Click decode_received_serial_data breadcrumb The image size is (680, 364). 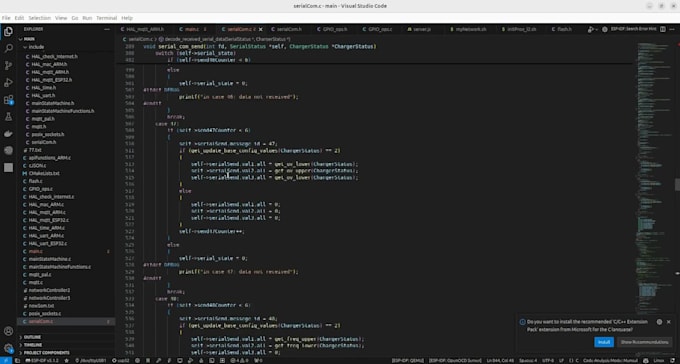pyautogui.click(x=224, y=39)
